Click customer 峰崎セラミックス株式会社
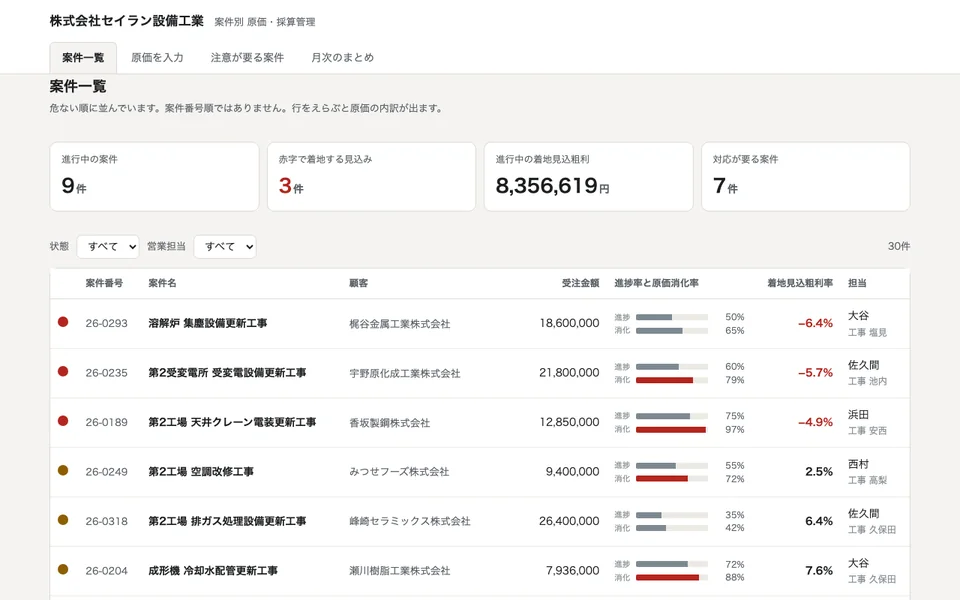This screenshot has height=600, width=960. 410,522
